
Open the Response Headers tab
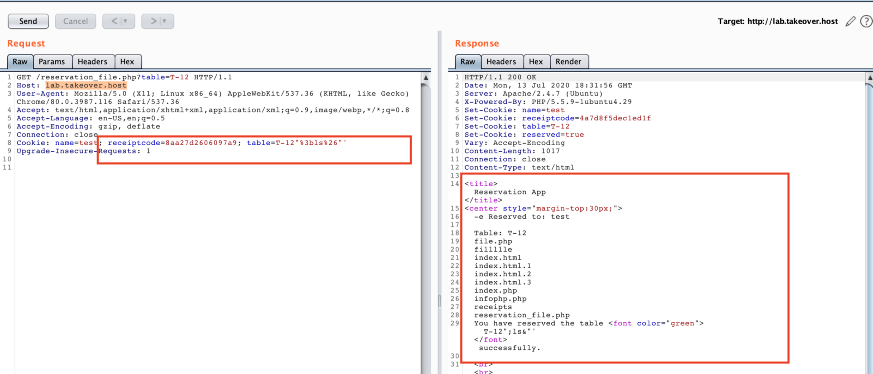(x=502, y=62)
